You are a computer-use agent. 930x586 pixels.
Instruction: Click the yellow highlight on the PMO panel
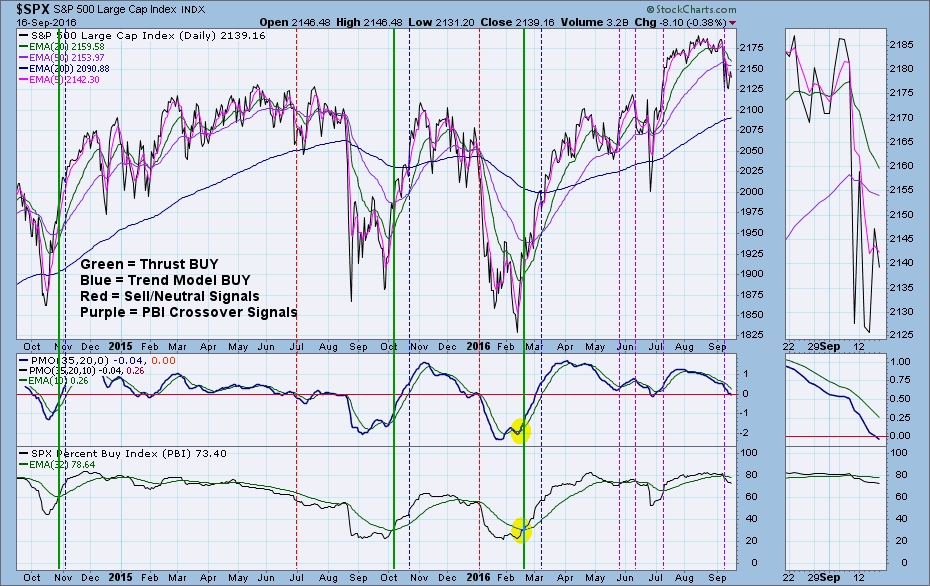click(520, 431)
